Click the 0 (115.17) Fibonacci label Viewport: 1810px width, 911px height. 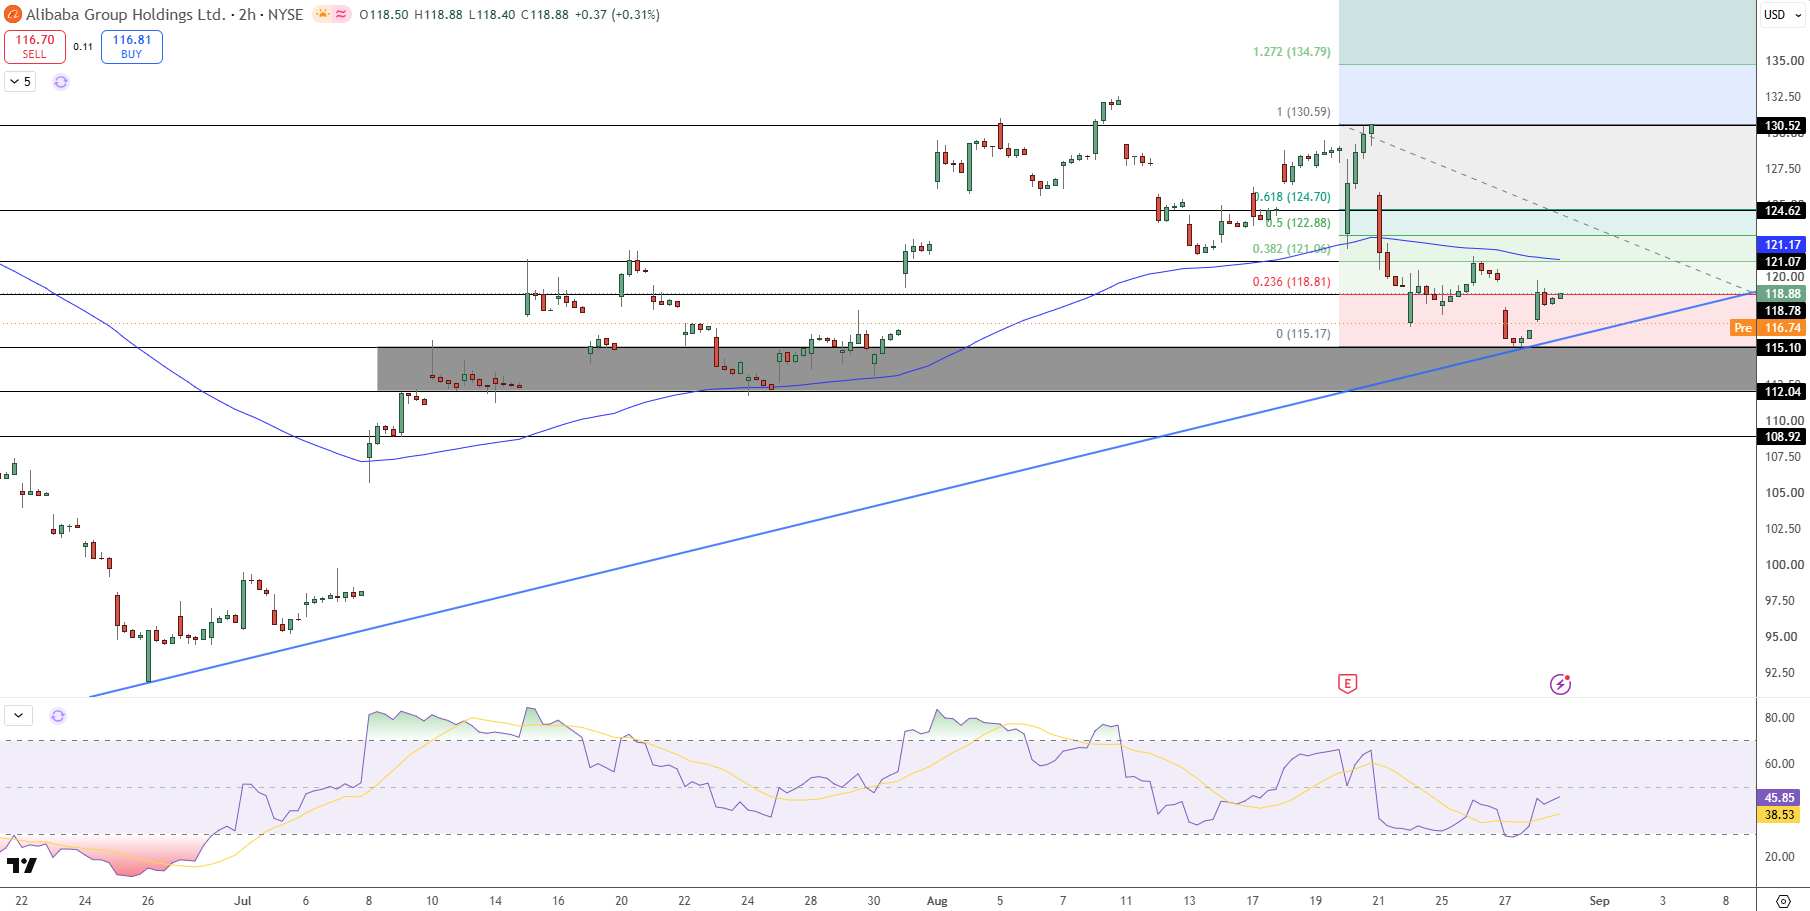(1303, 334)
